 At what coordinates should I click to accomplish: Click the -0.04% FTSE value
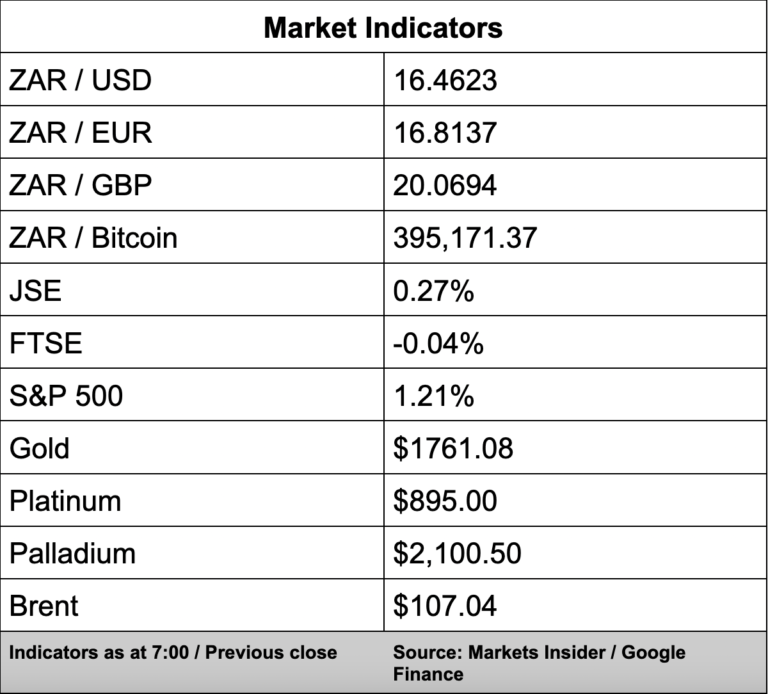[438, 344]
